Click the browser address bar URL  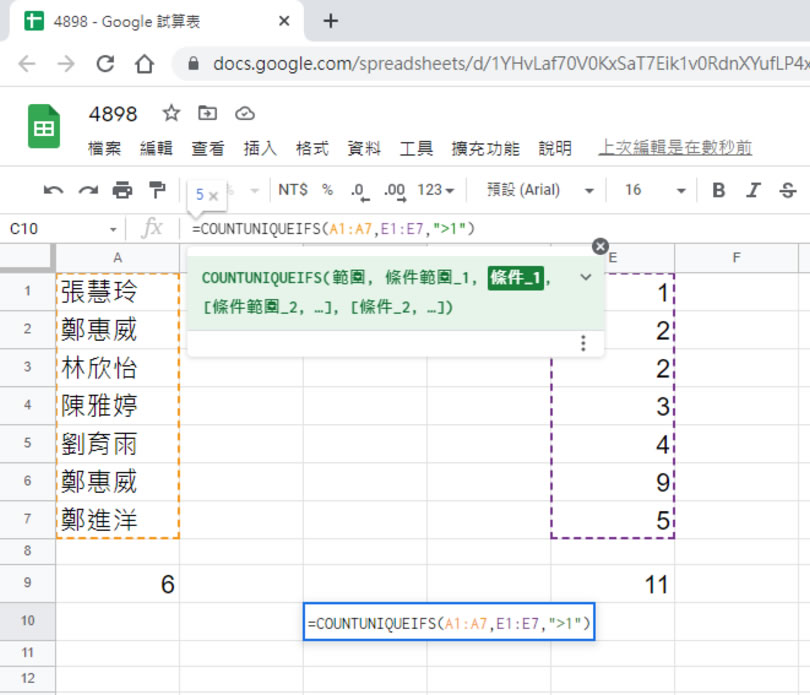[x=510, y=64]
